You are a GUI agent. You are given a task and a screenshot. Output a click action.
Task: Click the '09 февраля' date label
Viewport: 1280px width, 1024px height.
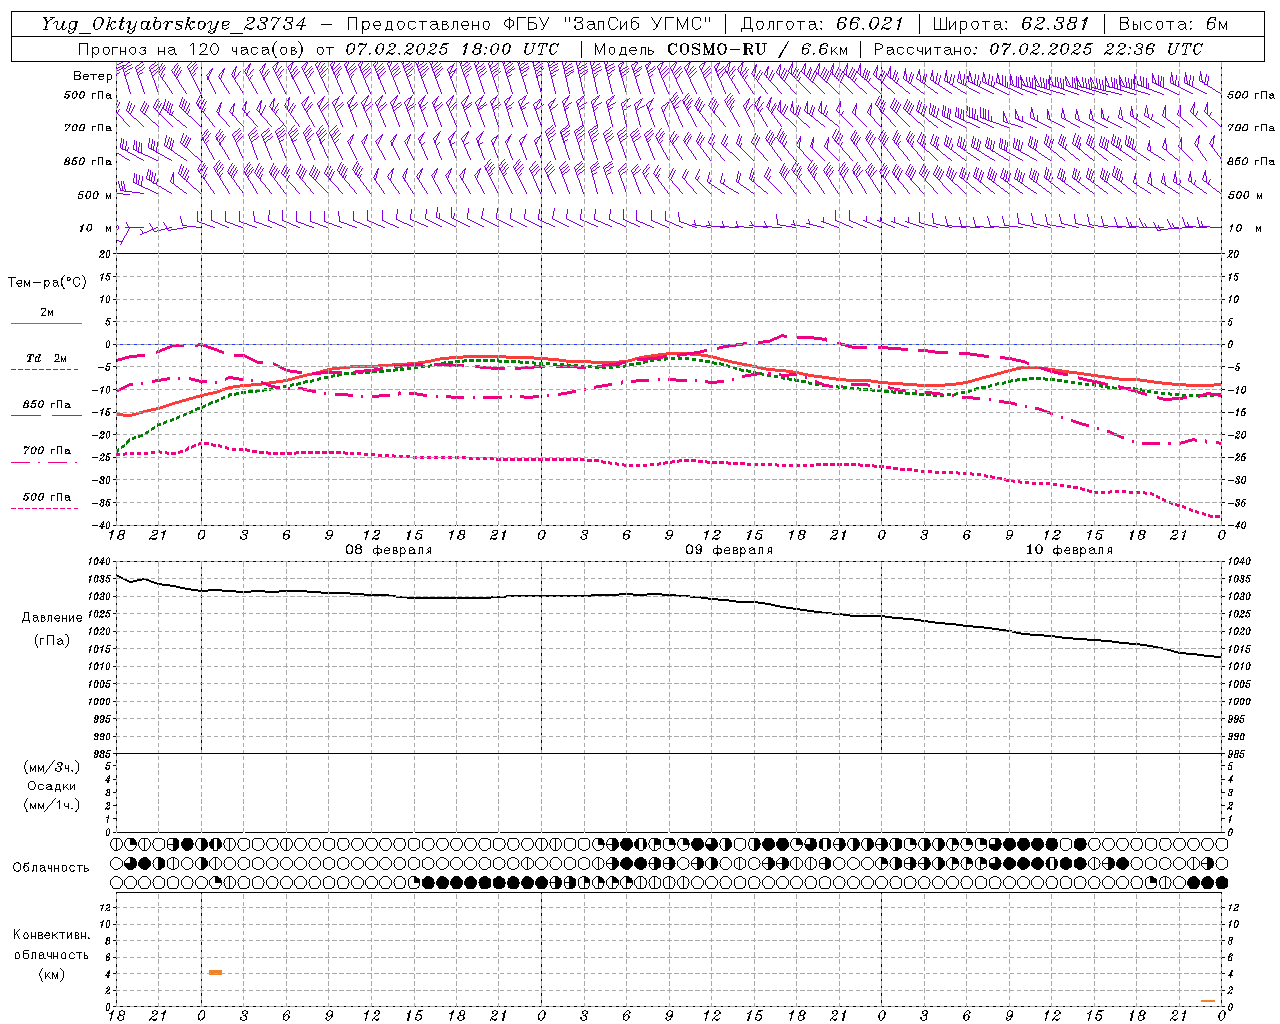point(729,550)
